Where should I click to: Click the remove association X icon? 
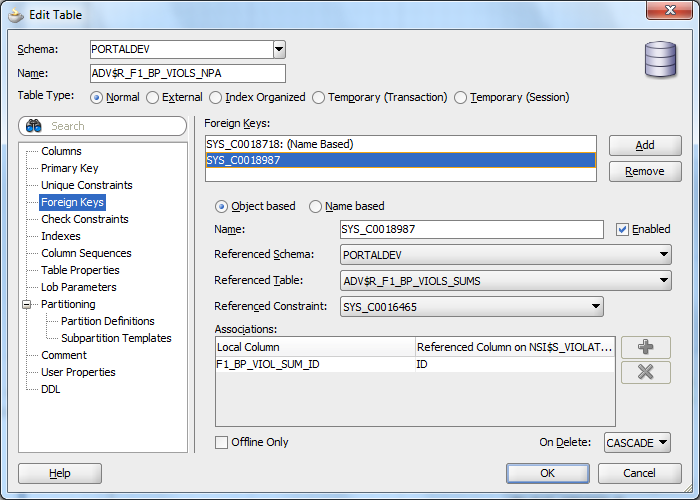(646, 372)
